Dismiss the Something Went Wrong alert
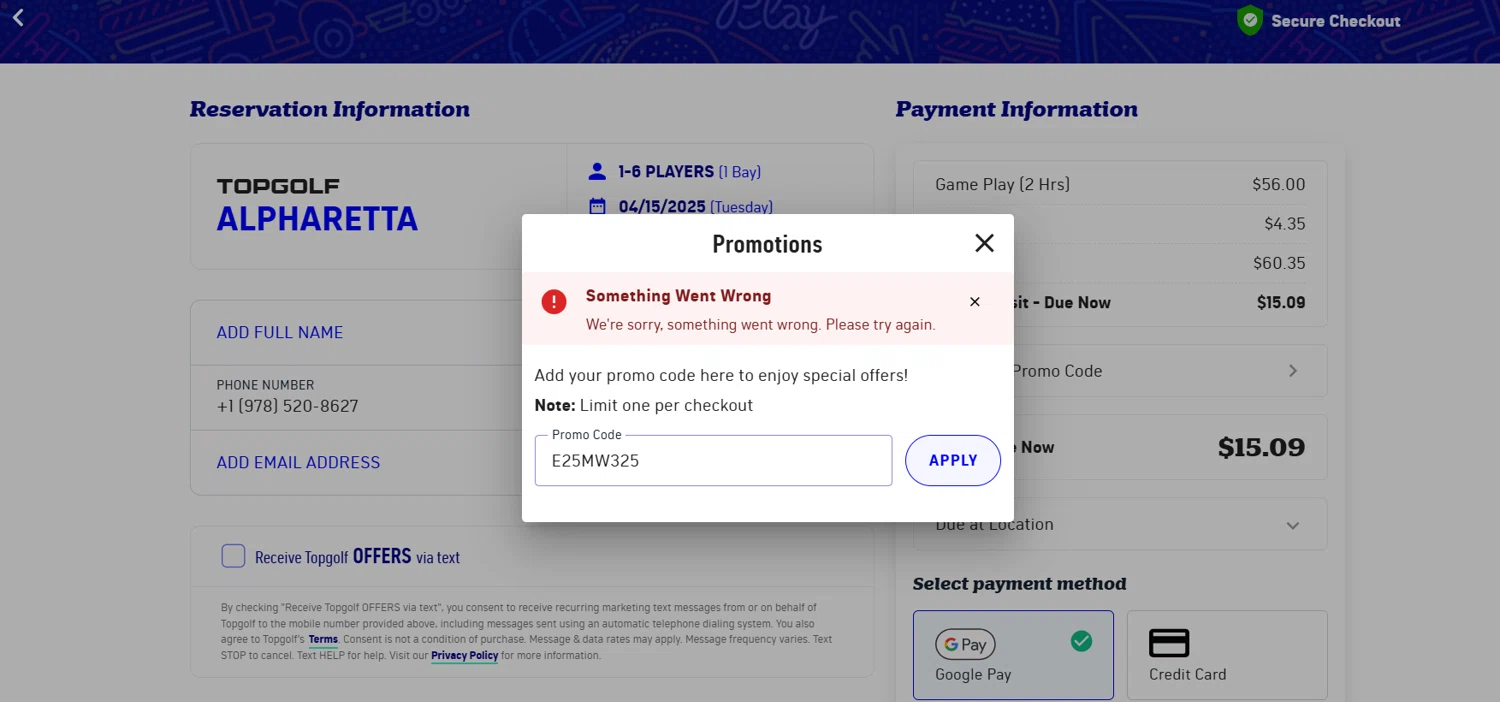1500x702 pixels. [974, 302]
